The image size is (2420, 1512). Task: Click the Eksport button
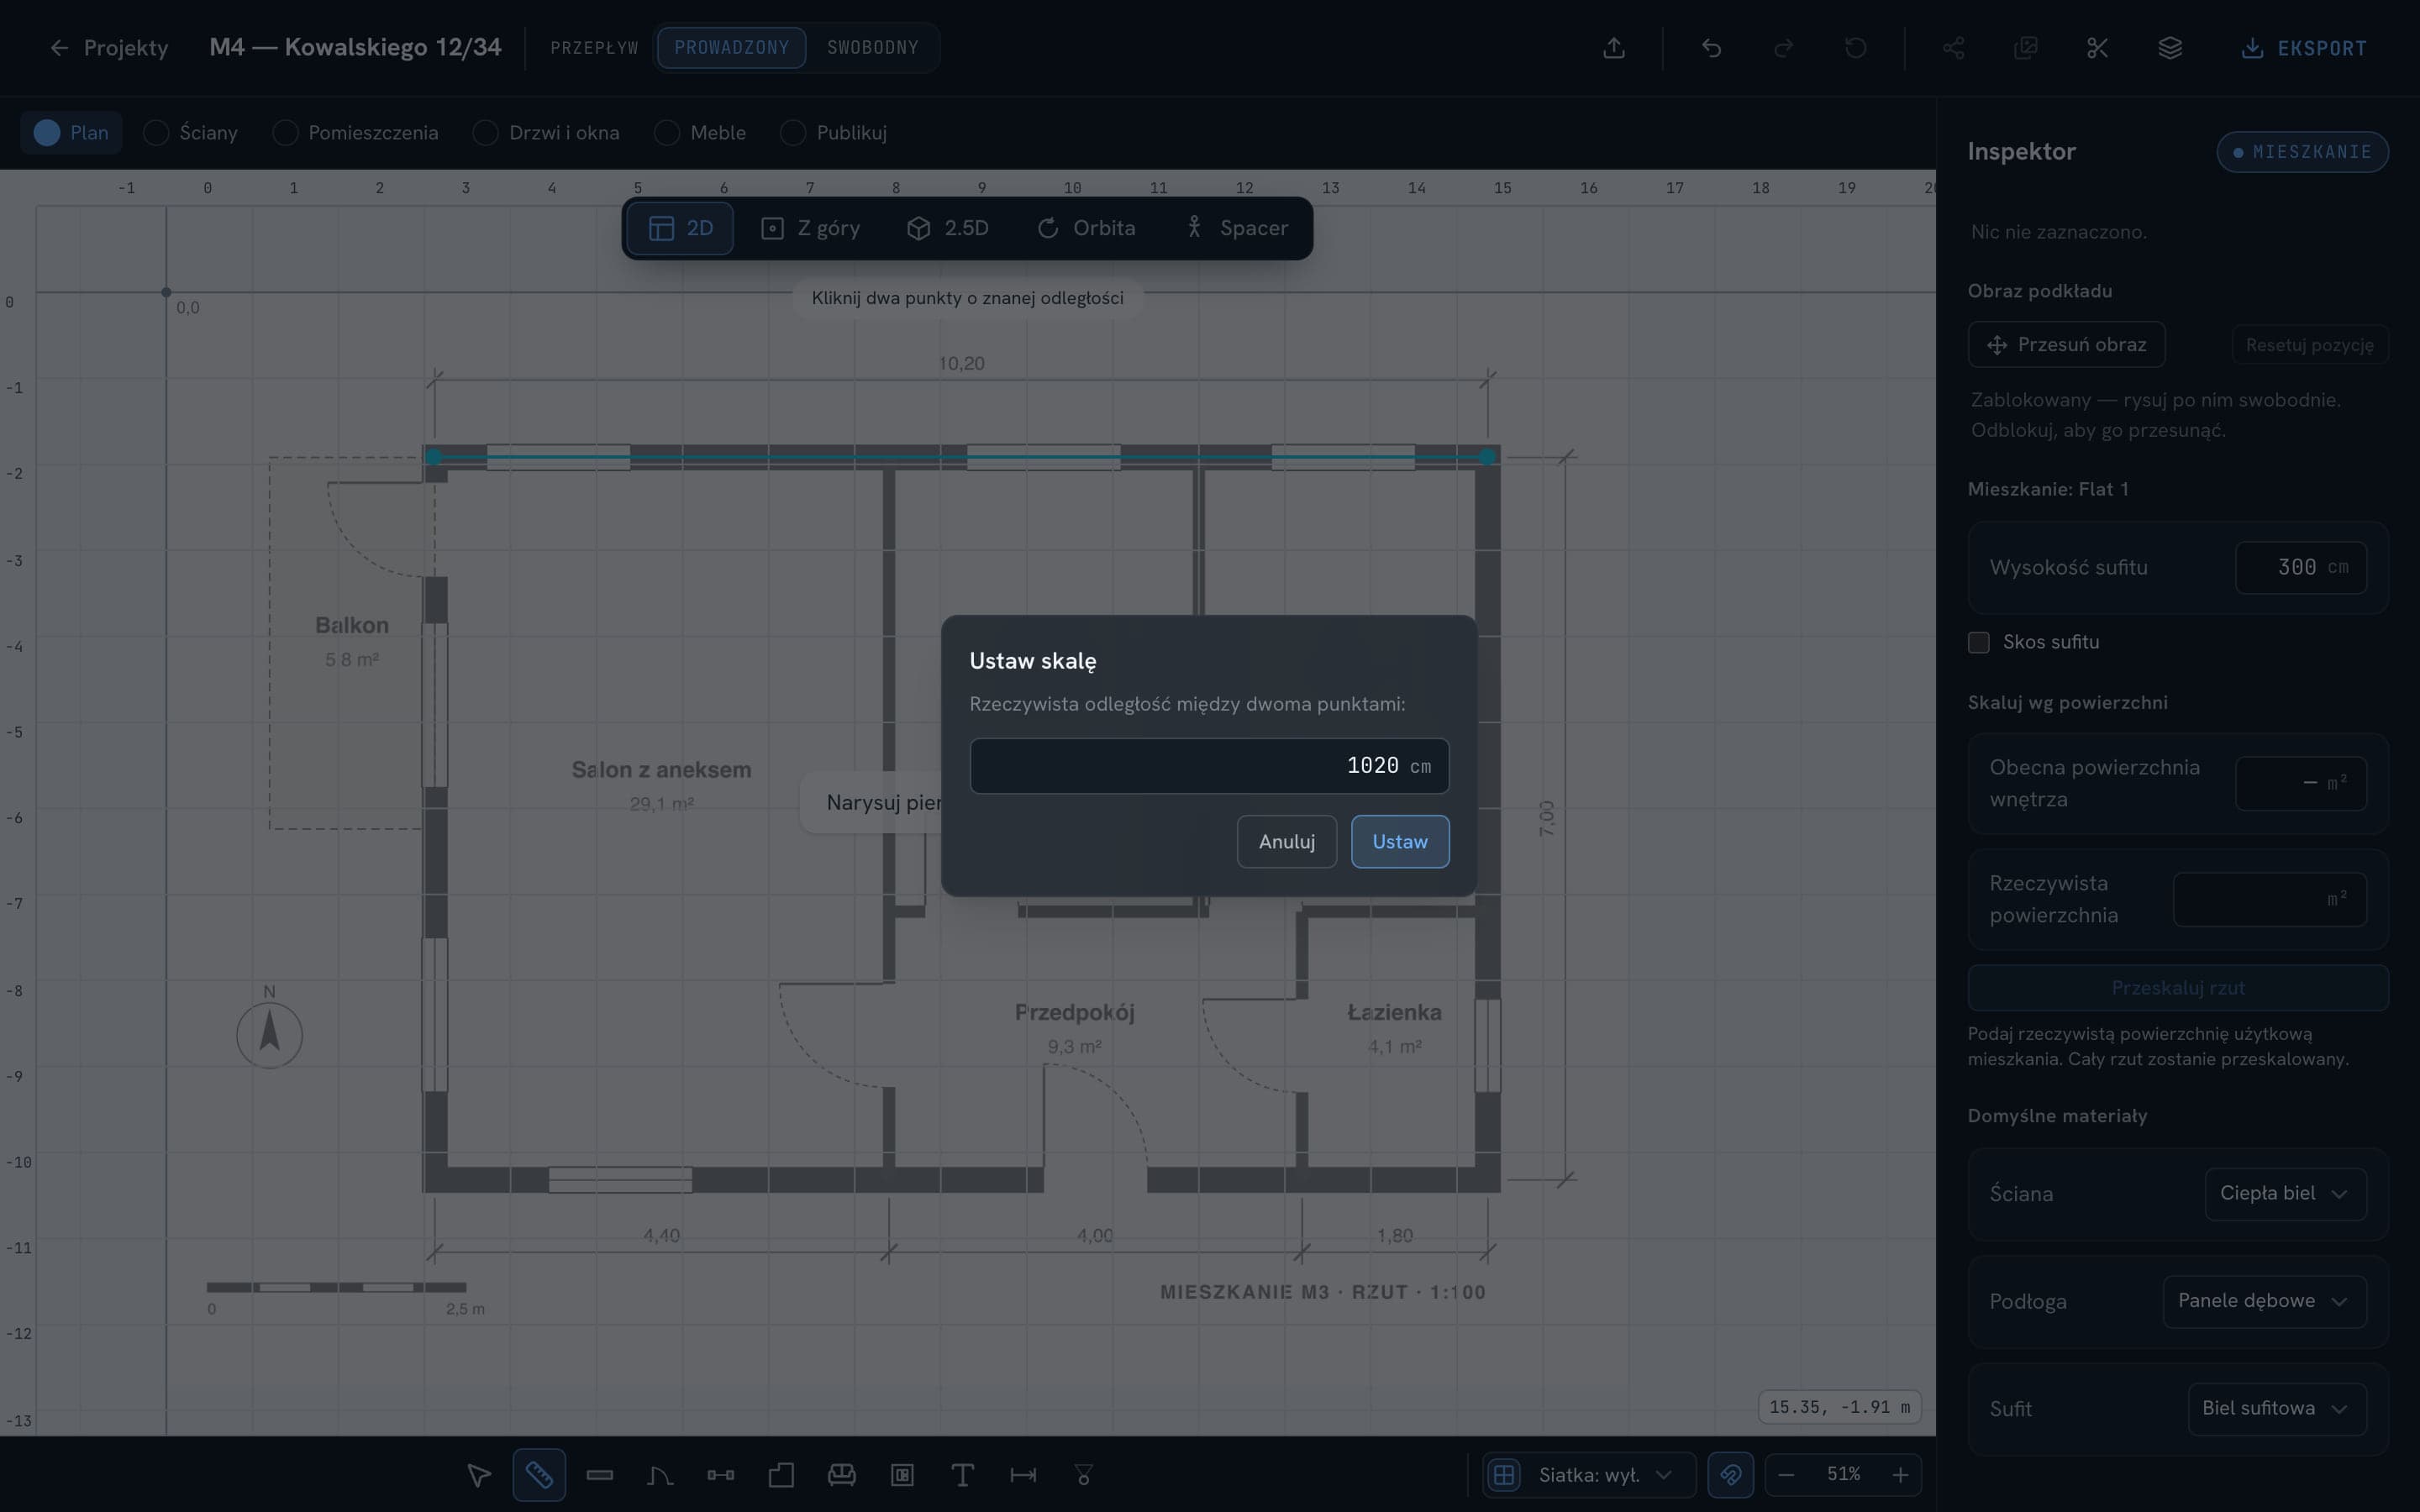pos(2304,48)
